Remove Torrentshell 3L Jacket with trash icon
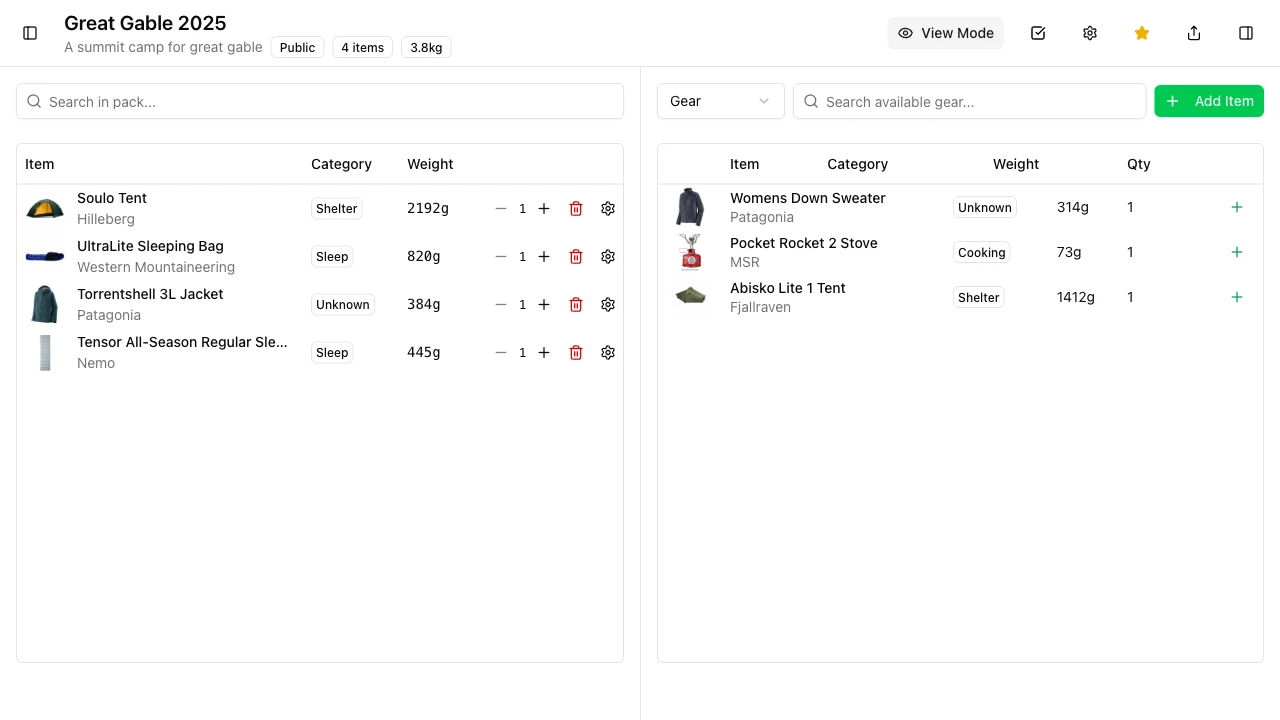Image resolution: width=1280 pixels, height=720 pixels. pyautogui.click(x=576, y=304)
